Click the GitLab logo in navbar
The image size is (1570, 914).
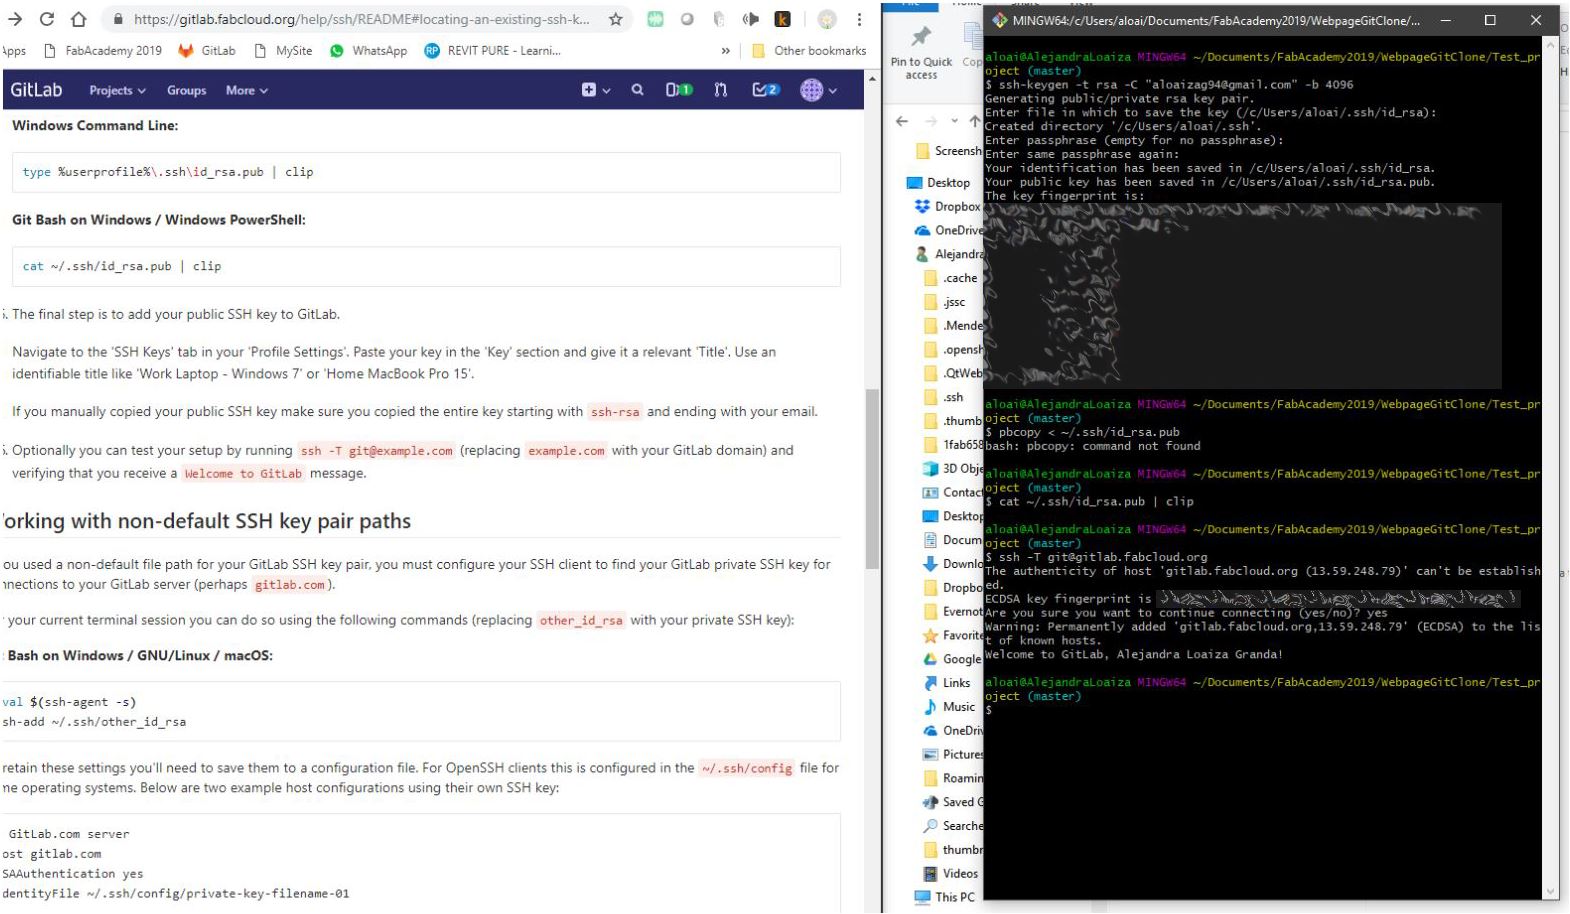click(x=36, y=90)
